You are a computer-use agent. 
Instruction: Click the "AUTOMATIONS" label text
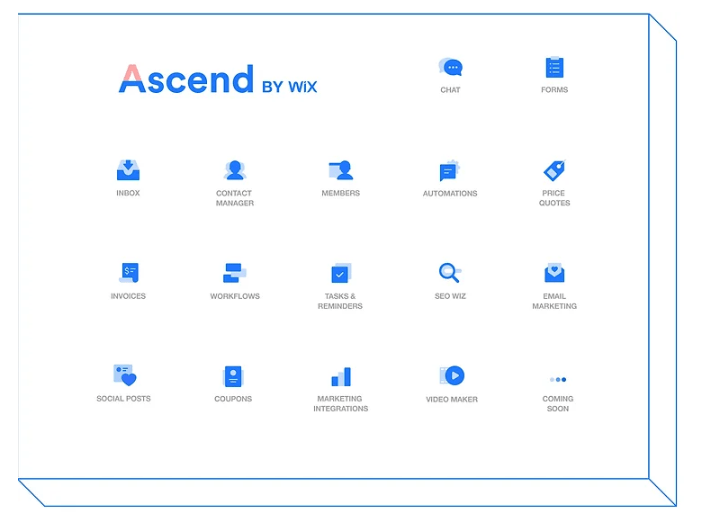(x=450, y=194)
